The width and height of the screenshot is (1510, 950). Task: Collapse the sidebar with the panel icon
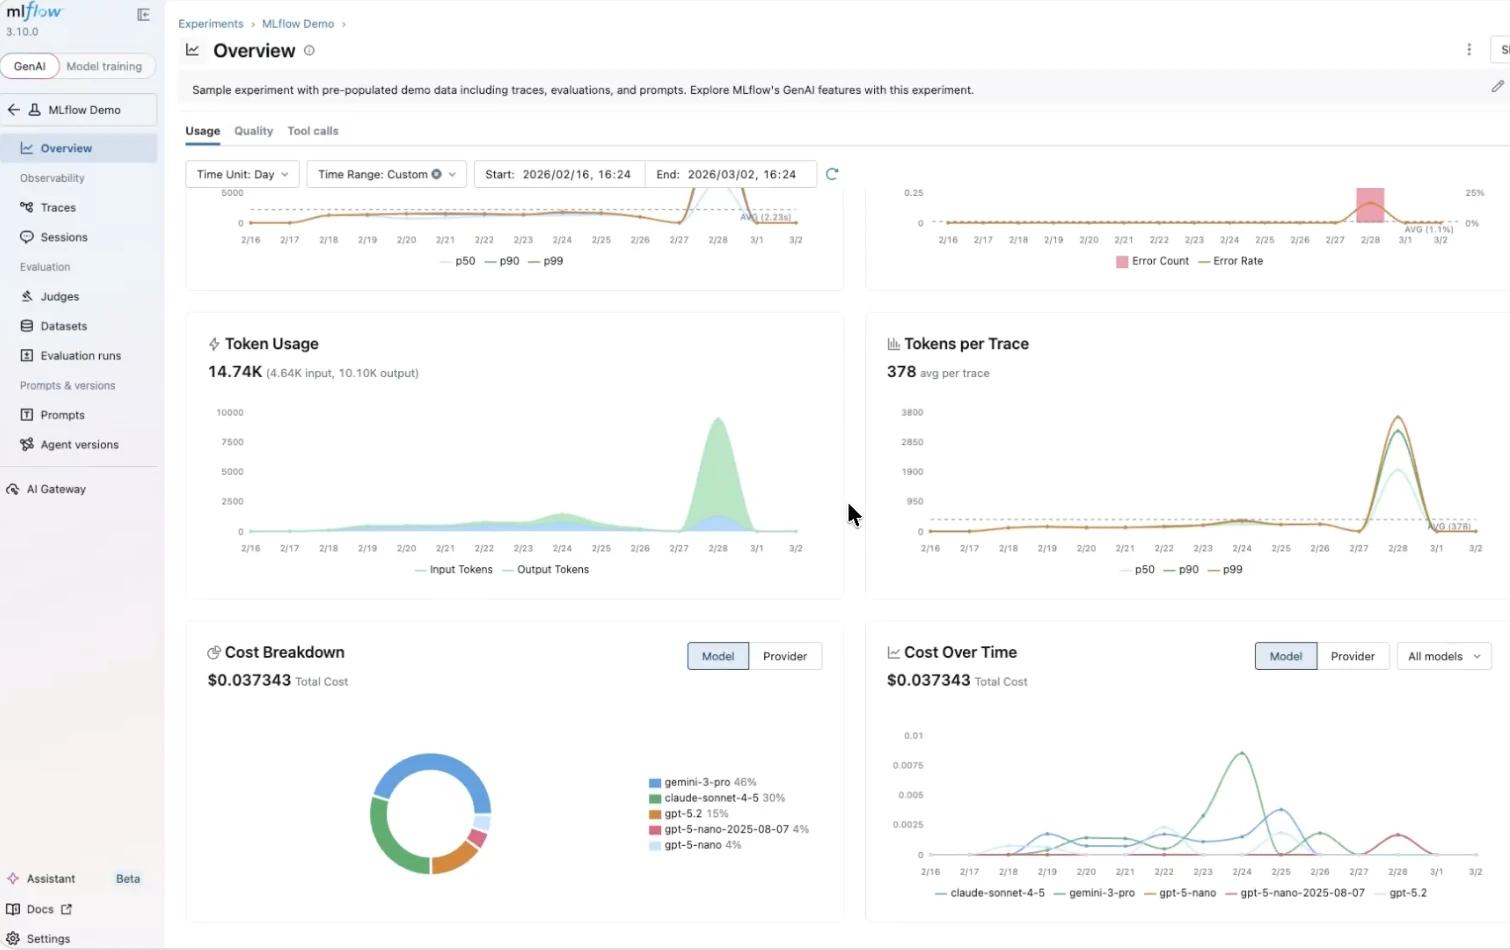(143, 15)
